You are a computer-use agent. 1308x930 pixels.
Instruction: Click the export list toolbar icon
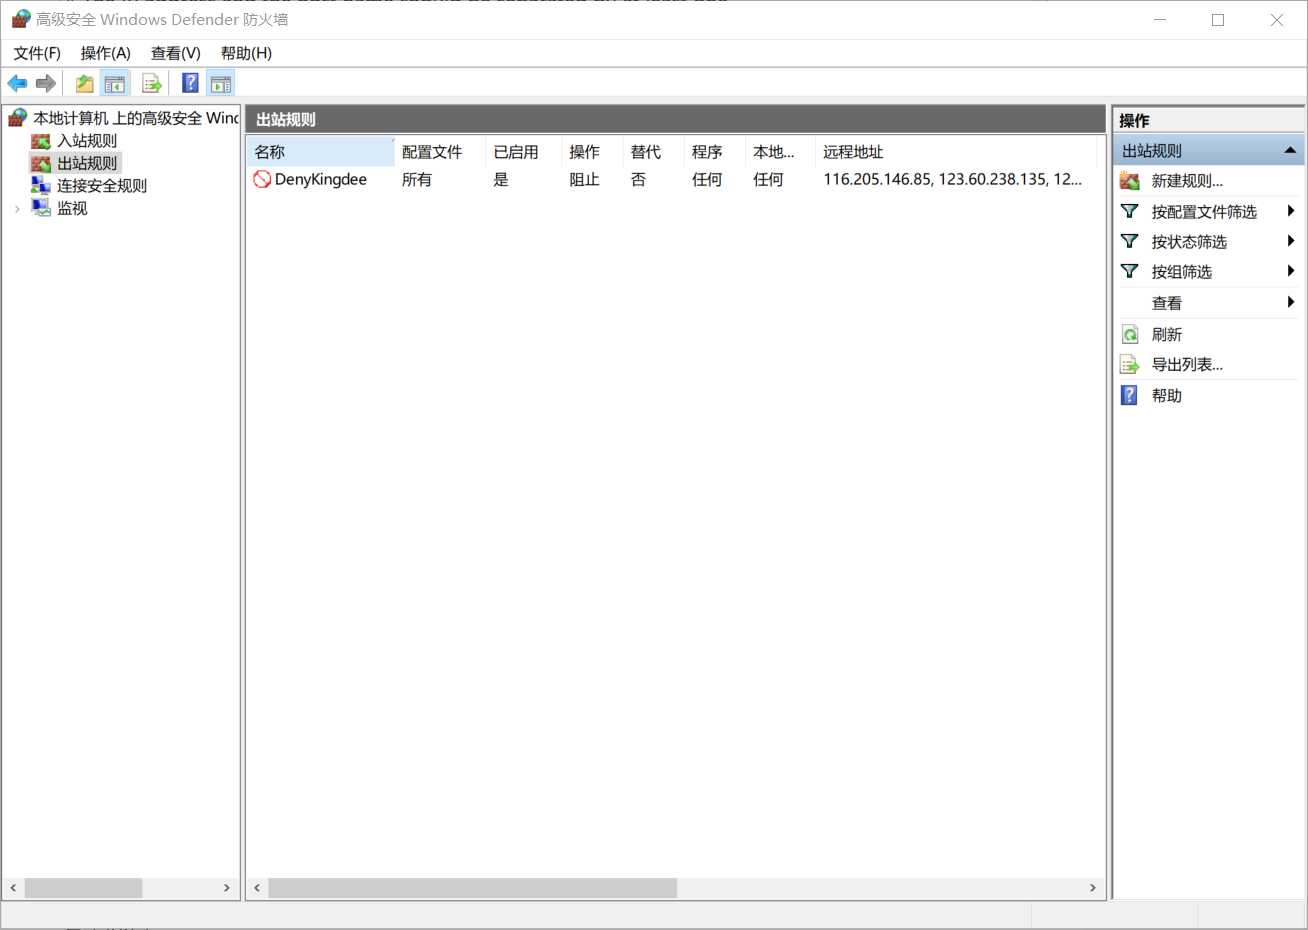pos(152,83)
